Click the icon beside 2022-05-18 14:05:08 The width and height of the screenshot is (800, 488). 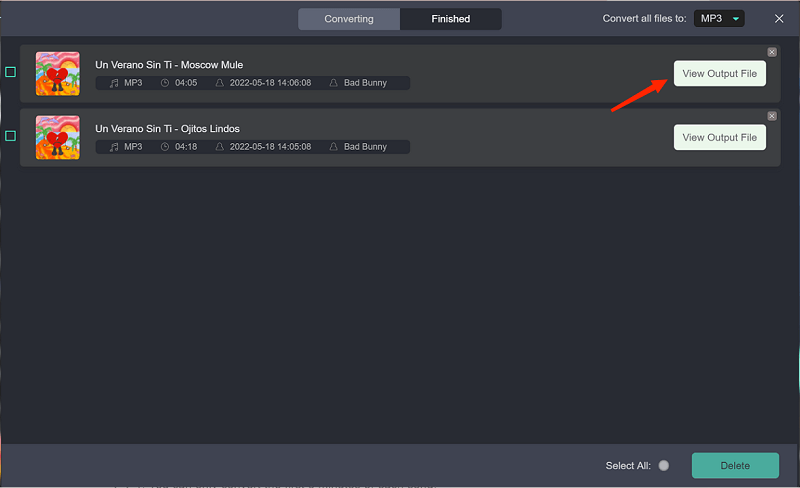pyautogui.click(x=219, y=147)
